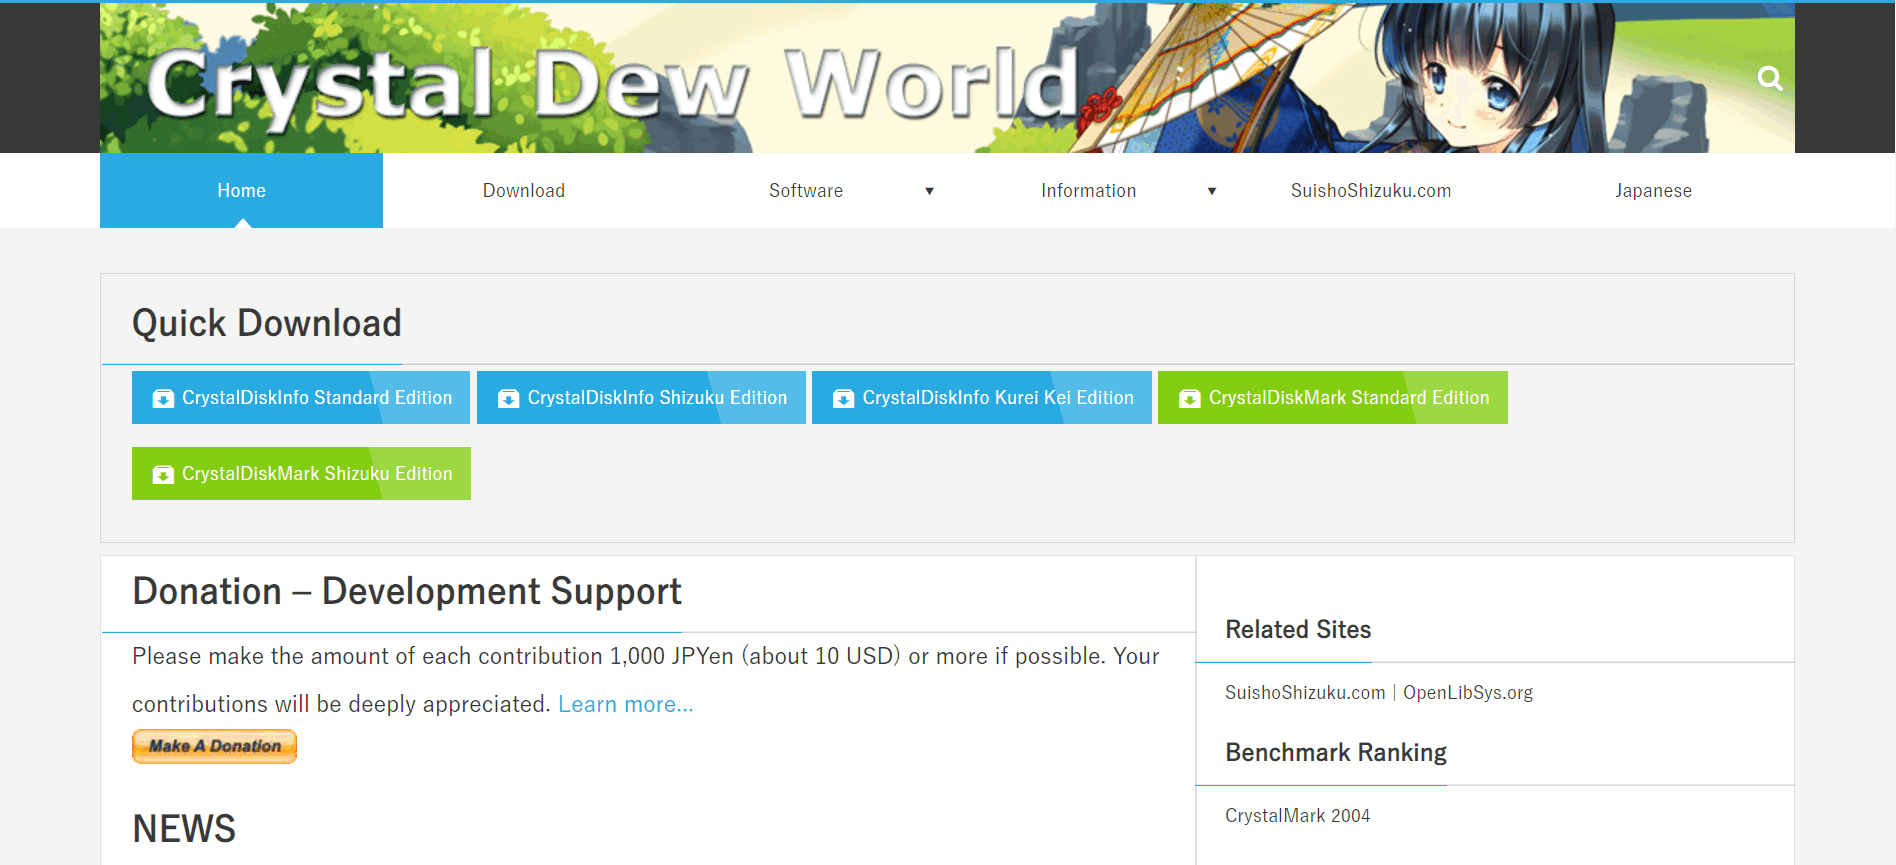Open the CrystalMark 2004 ranking link
The image size is (1896, 865).
coord(1297,815)
